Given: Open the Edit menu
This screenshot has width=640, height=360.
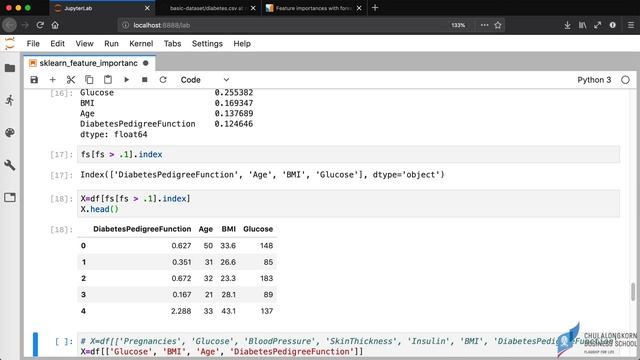Looking at the screenshot, I should (58, 44).
